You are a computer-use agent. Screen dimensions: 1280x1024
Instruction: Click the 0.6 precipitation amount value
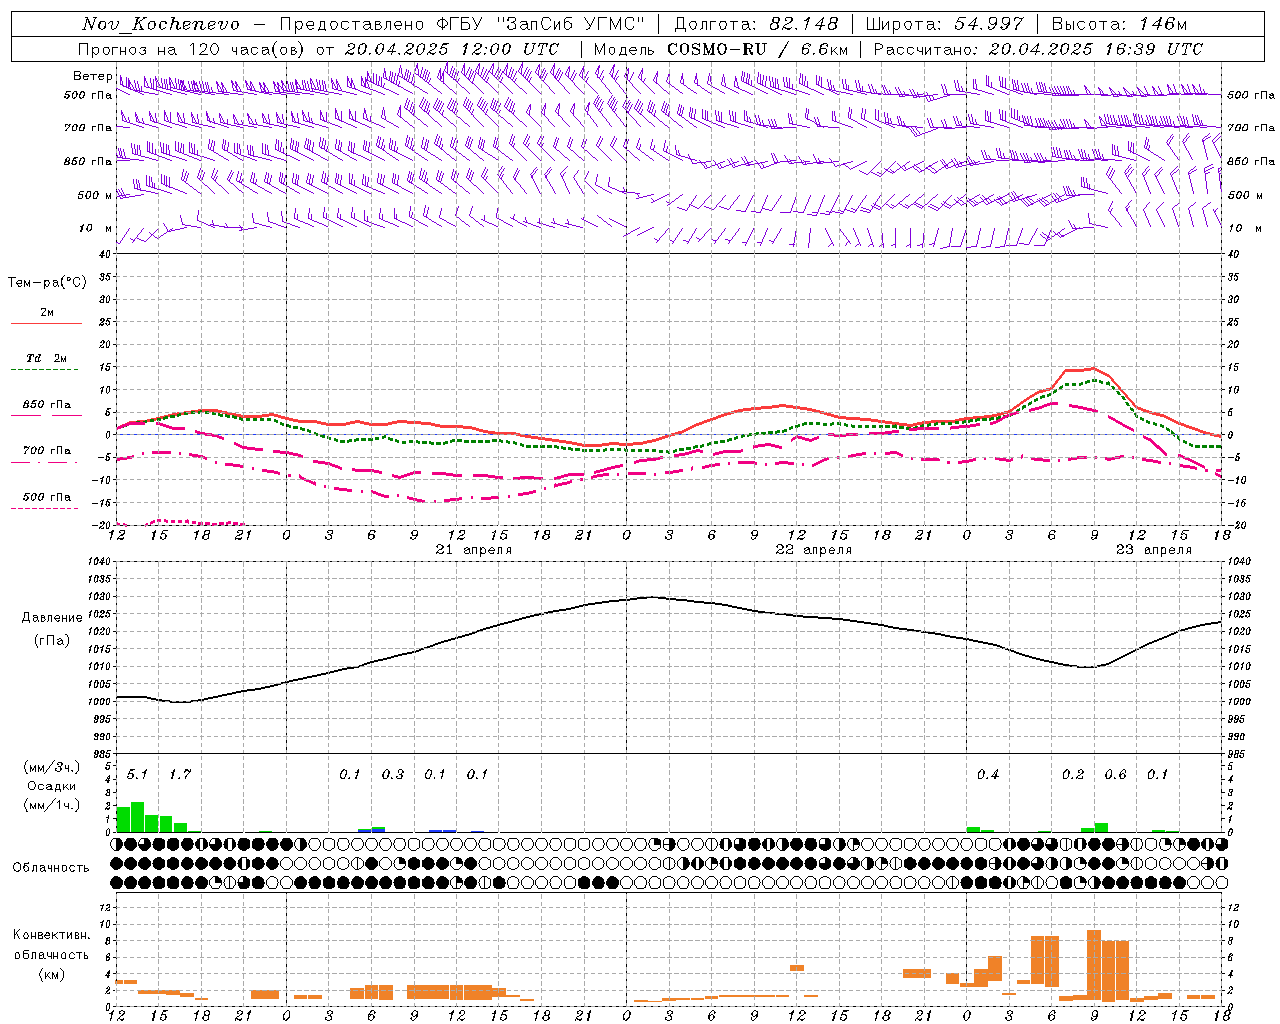point(1115,775)
